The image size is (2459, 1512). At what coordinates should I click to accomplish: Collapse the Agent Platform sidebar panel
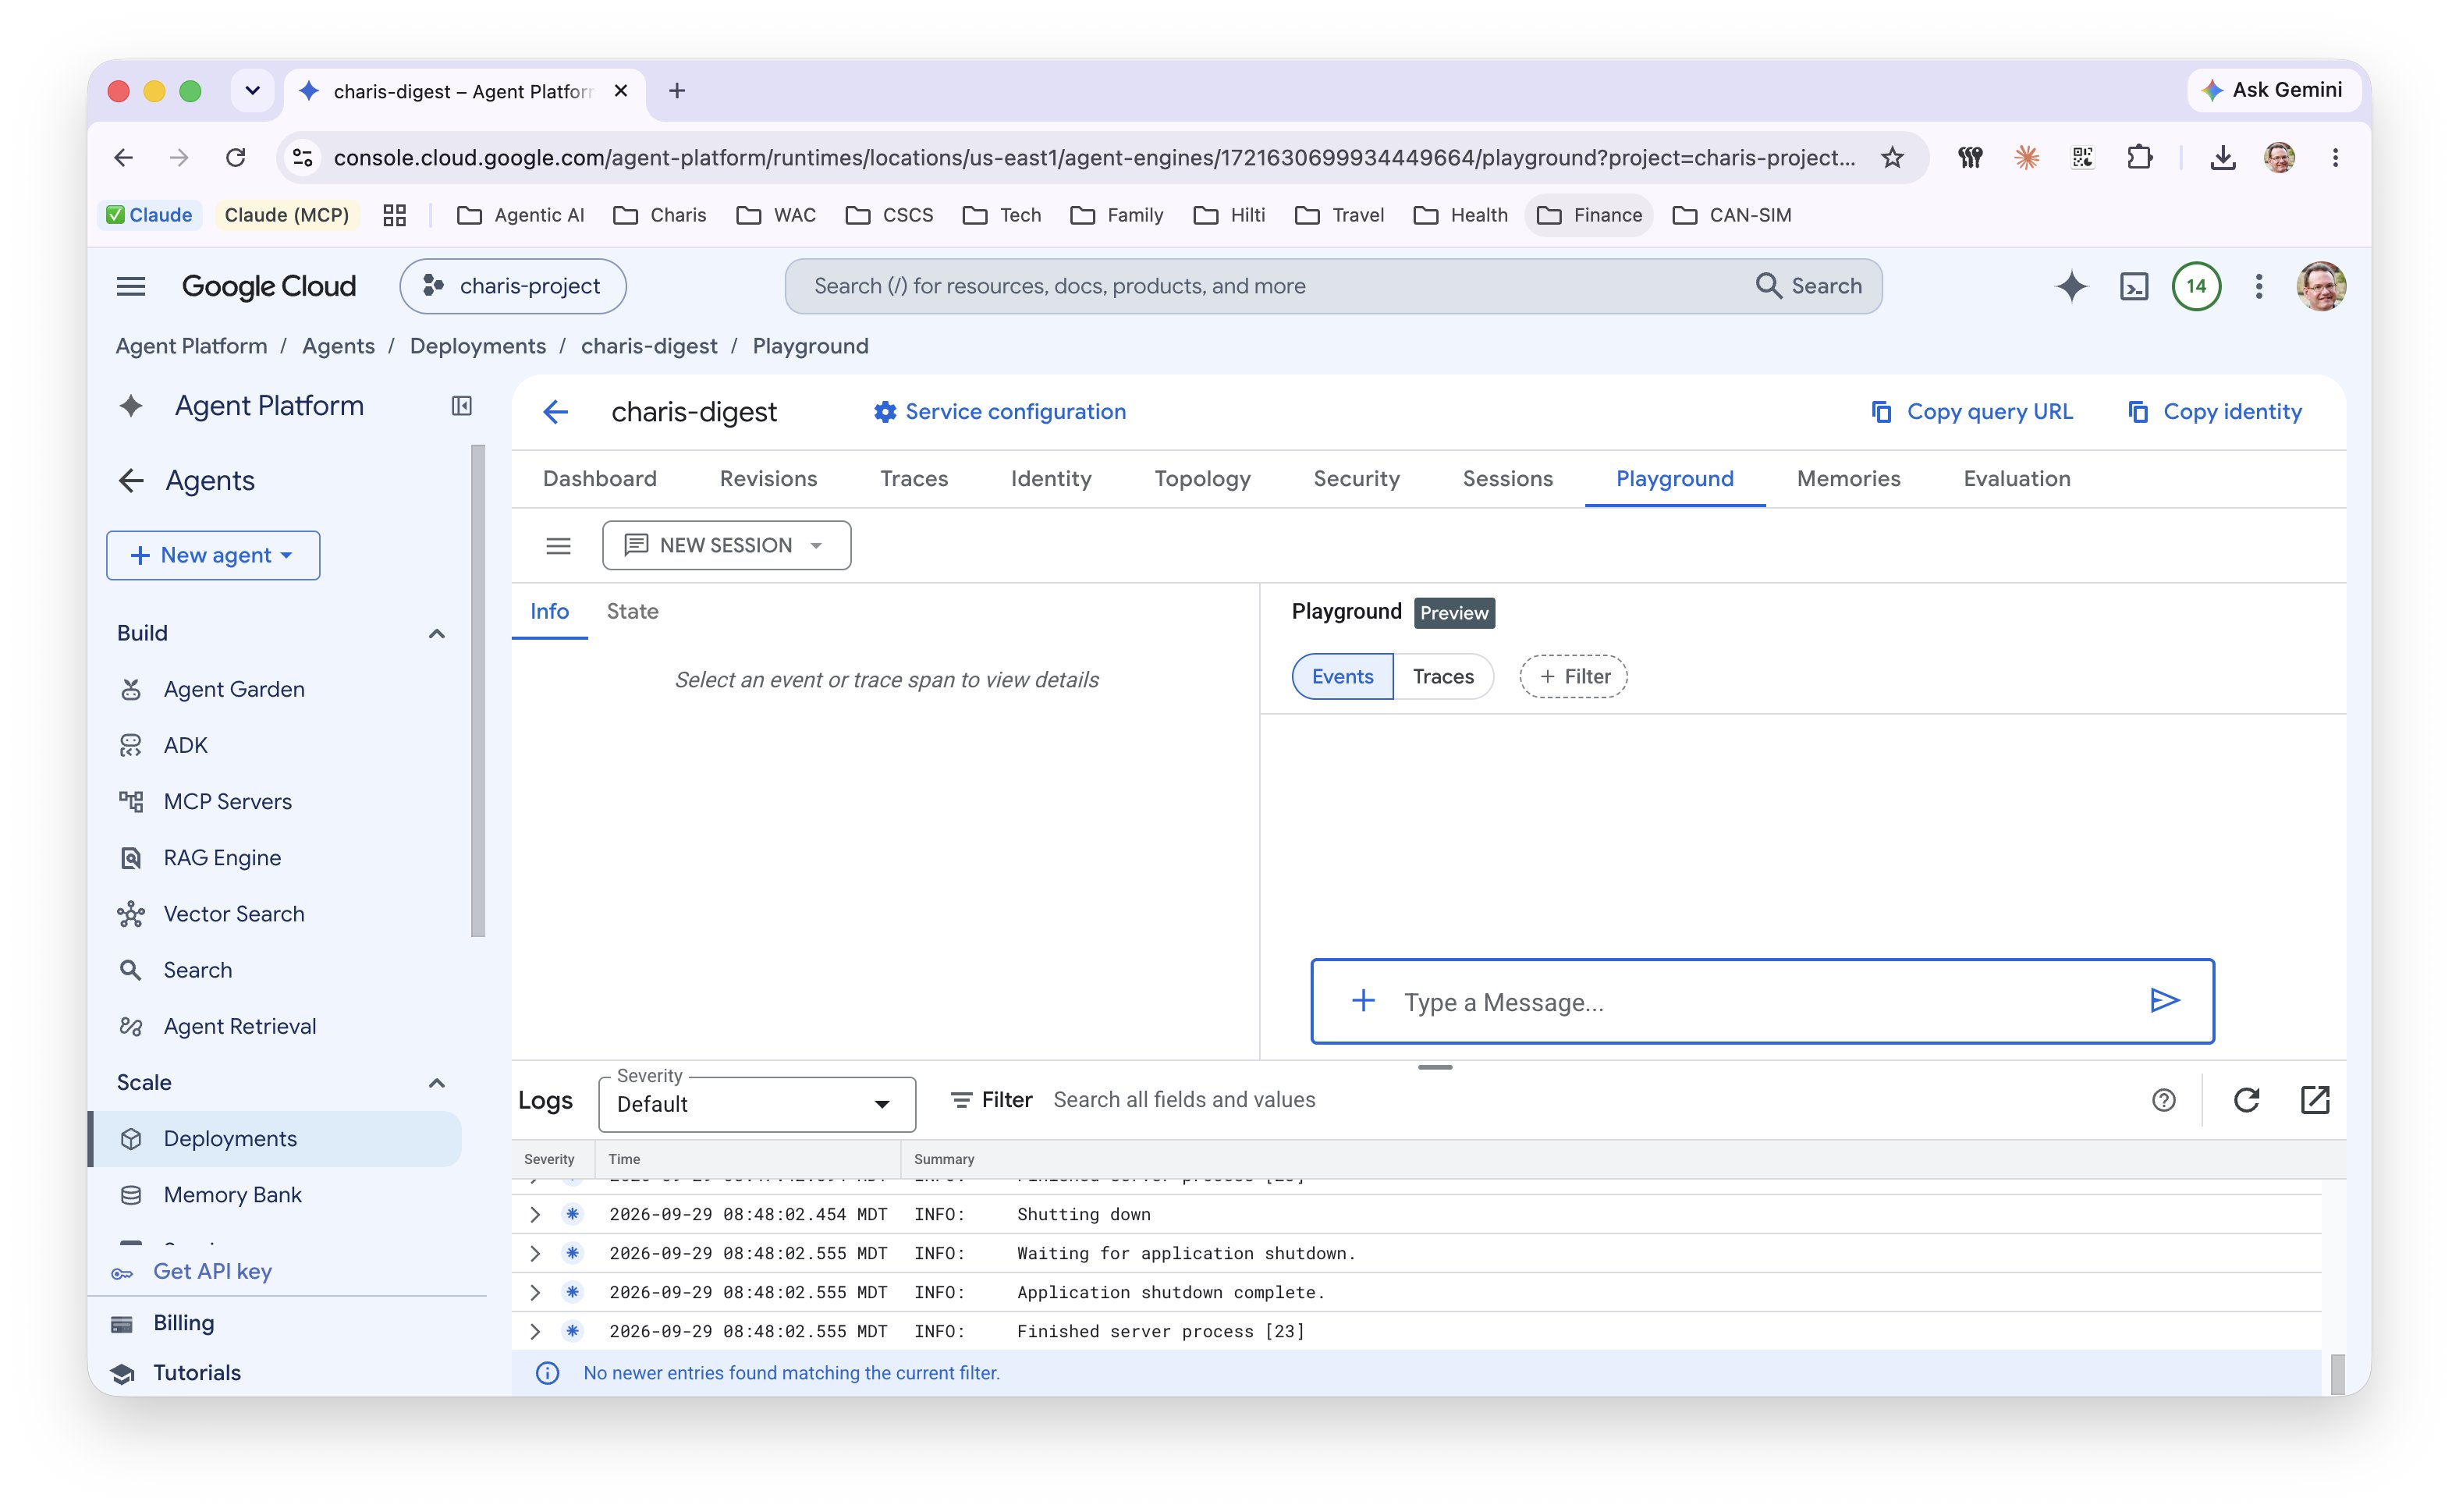(461, 405)
